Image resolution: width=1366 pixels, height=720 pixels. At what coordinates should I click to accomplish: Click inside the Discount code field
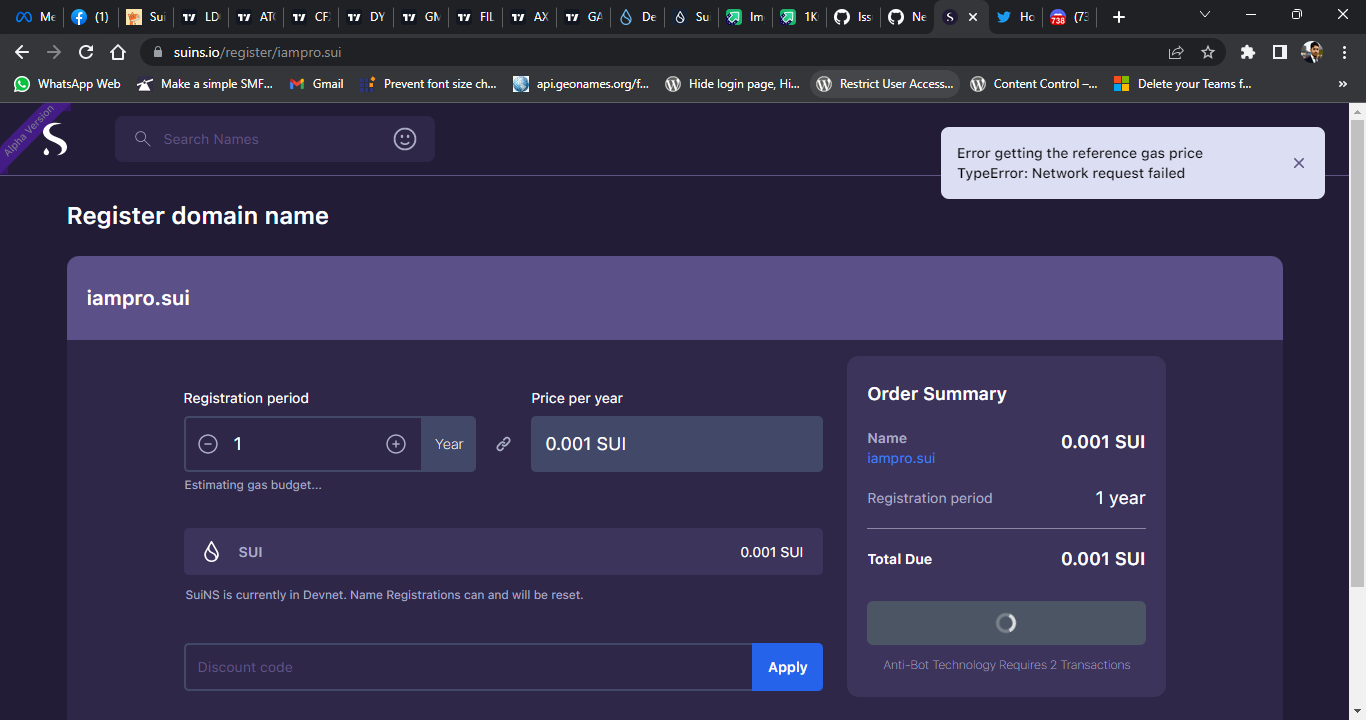click(450, 666)
